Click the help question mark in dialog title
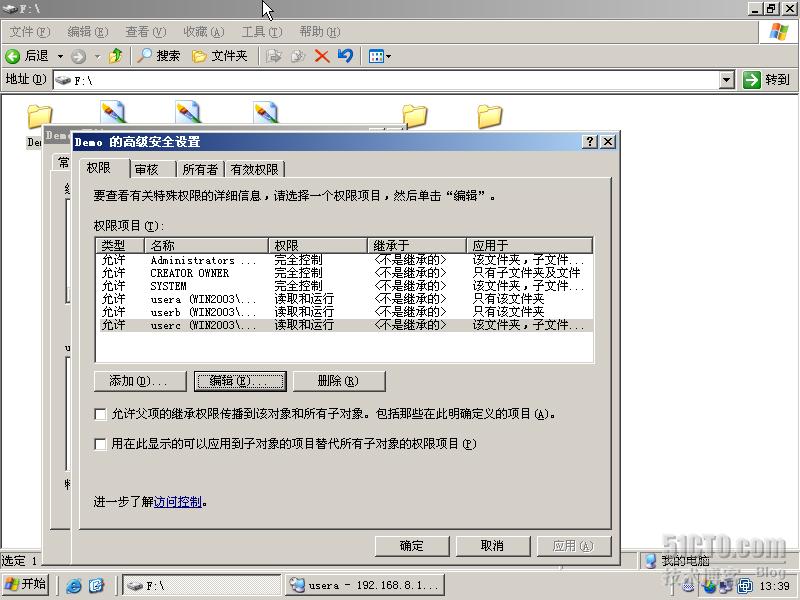This screenshot has width=800, height=600. pos(589,141)
